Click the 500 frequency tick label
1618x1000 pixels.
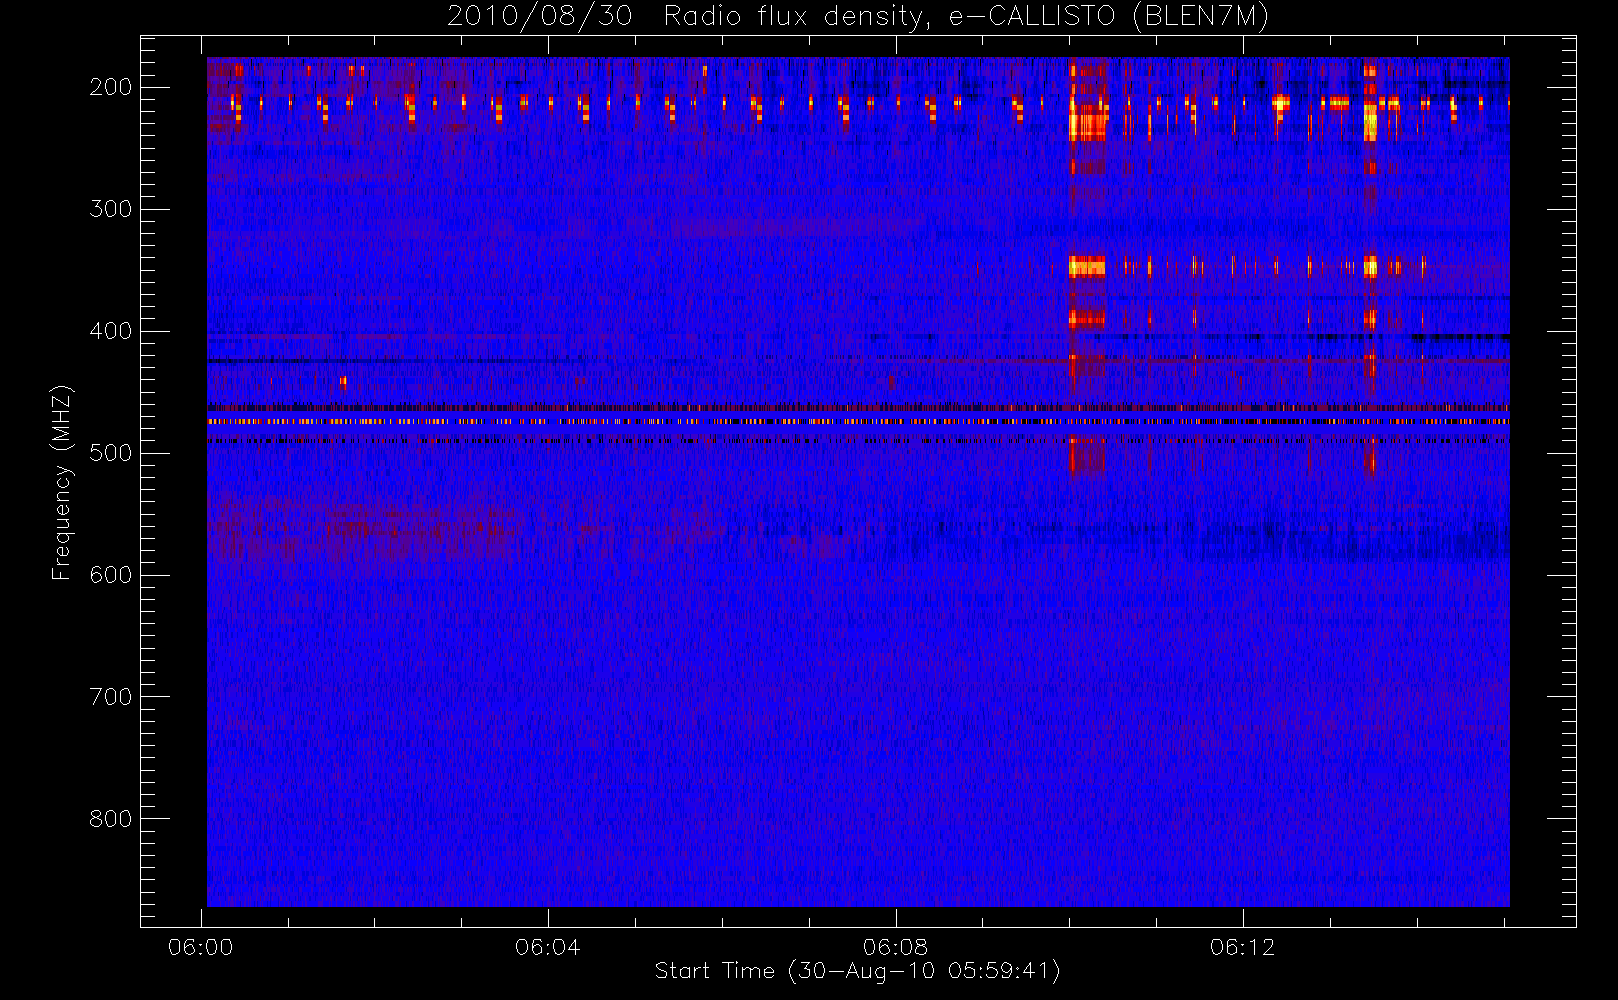[x=111, y=453]
